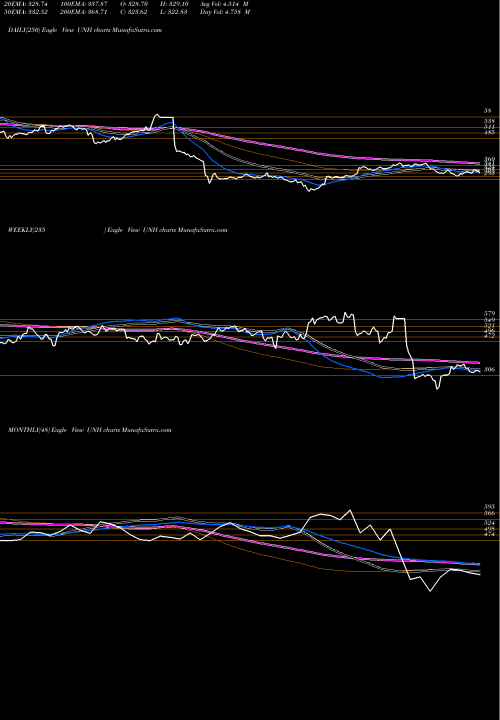500x720 pixels.
Task: Click the 595 price label on monthly chart
Action: click(x=489, y=507)
